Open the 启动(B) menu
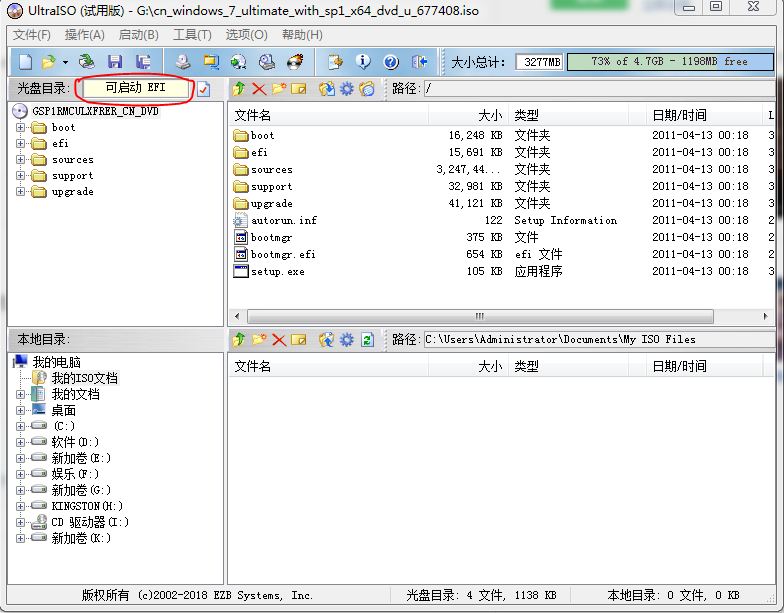Image resolution: width=784 pixels, height=613 pixels. [x=139, y=35]
